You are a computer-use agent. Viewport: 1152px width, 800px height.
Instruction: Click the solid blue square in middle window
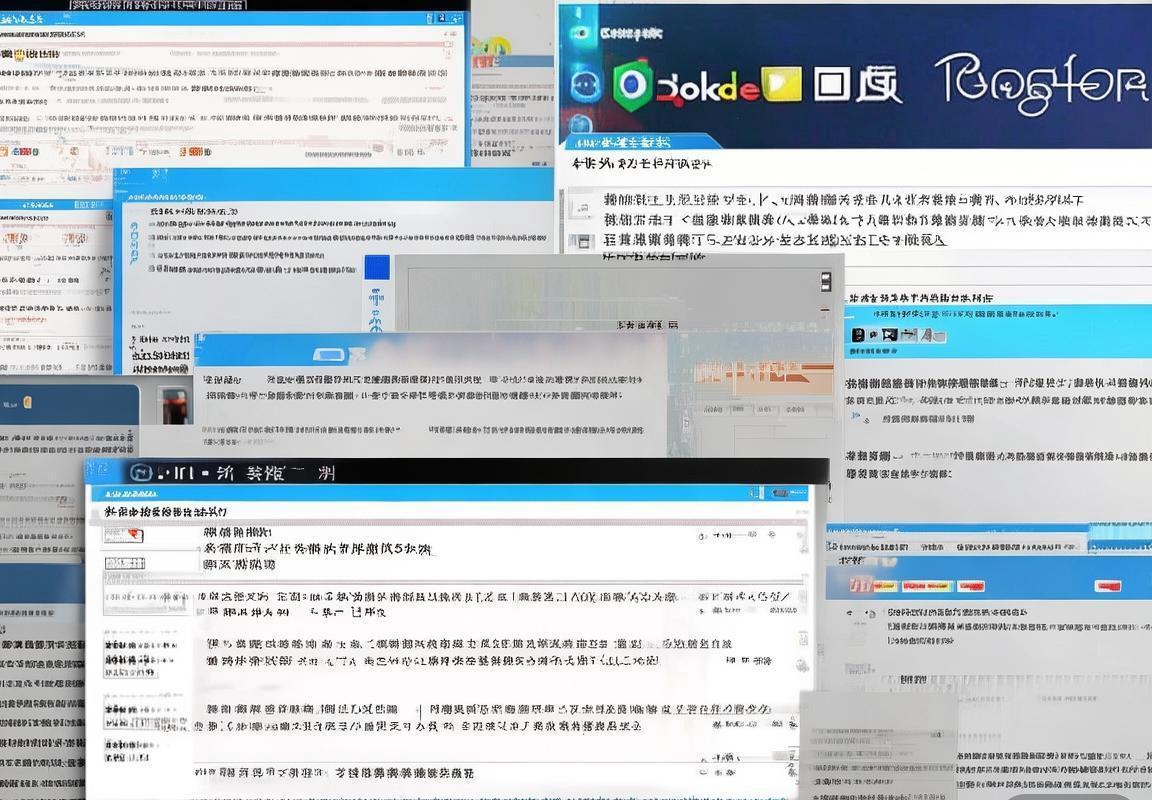[x=377, y=267]
